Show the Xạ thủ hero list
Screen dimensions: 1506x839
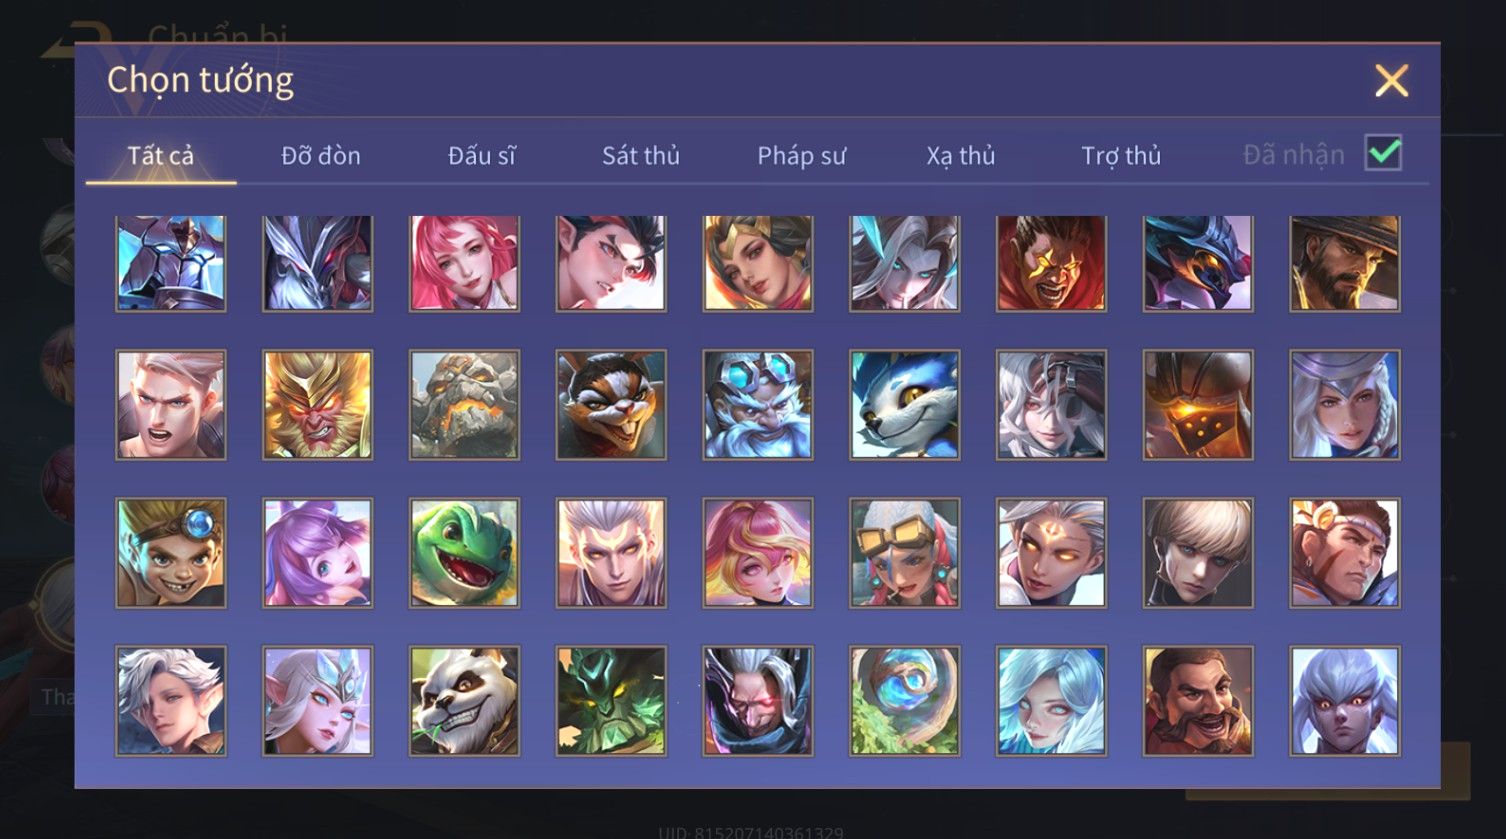click(961, 155)
